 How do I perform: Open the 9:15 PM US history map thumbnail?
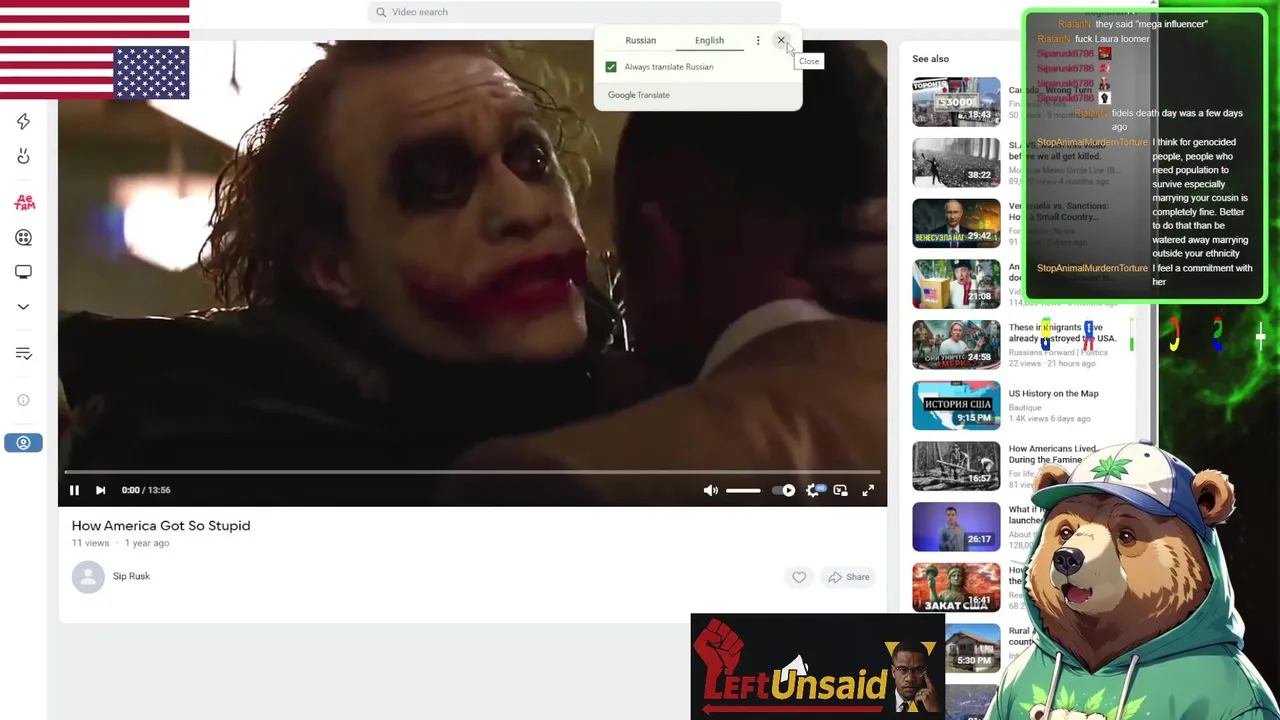click(x=956, y=405)
